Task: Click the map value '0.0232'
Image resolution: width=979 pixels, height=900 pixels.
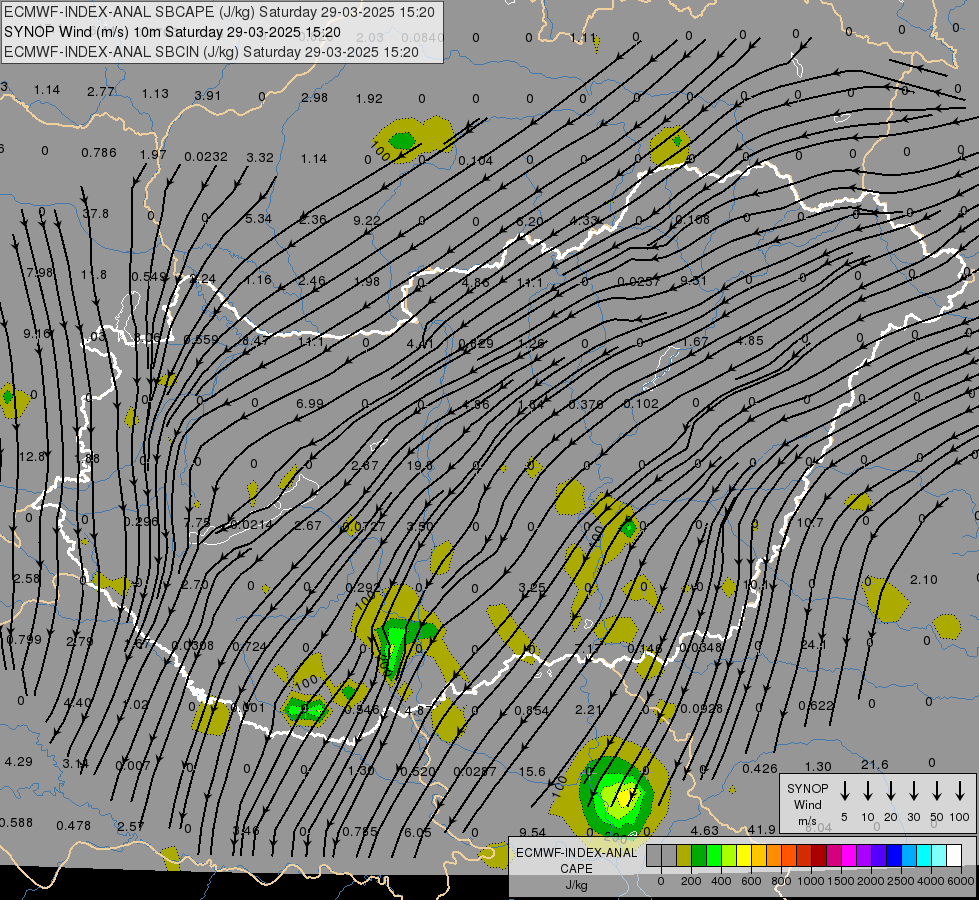Action: (206, 156)
